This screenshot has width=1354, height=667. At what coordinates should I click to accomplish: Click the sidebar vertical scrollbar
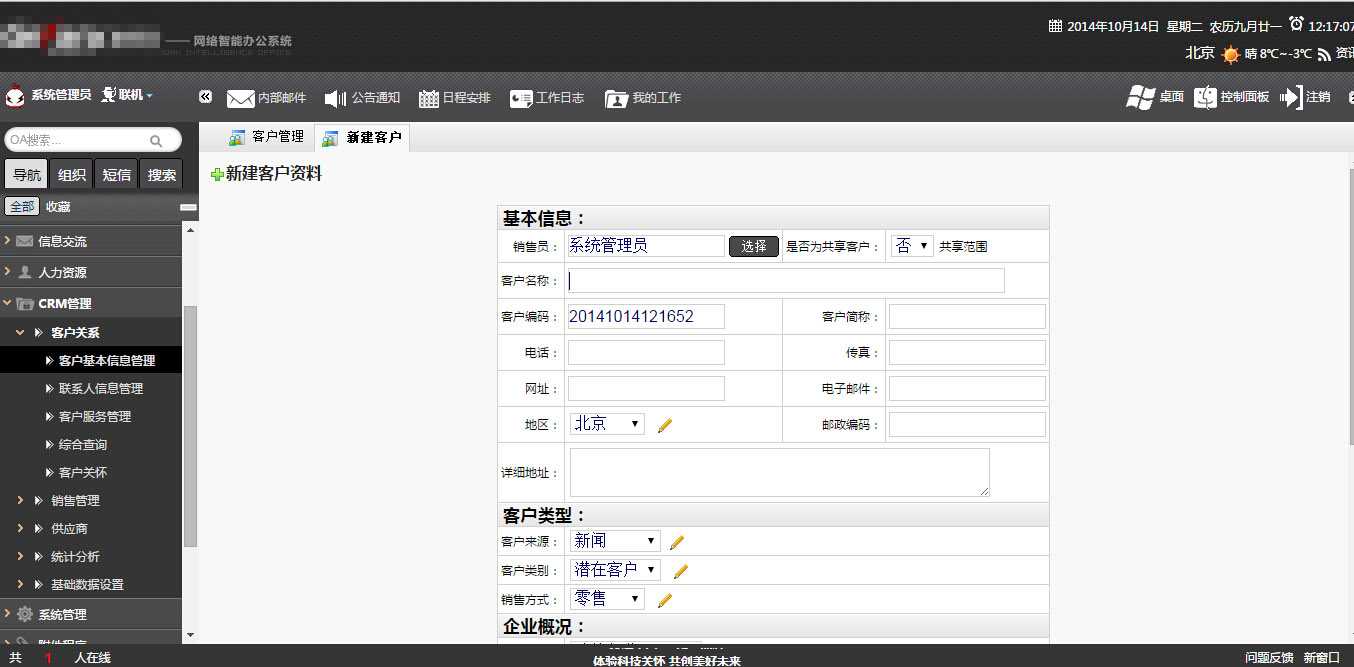[x=191, y=426]
